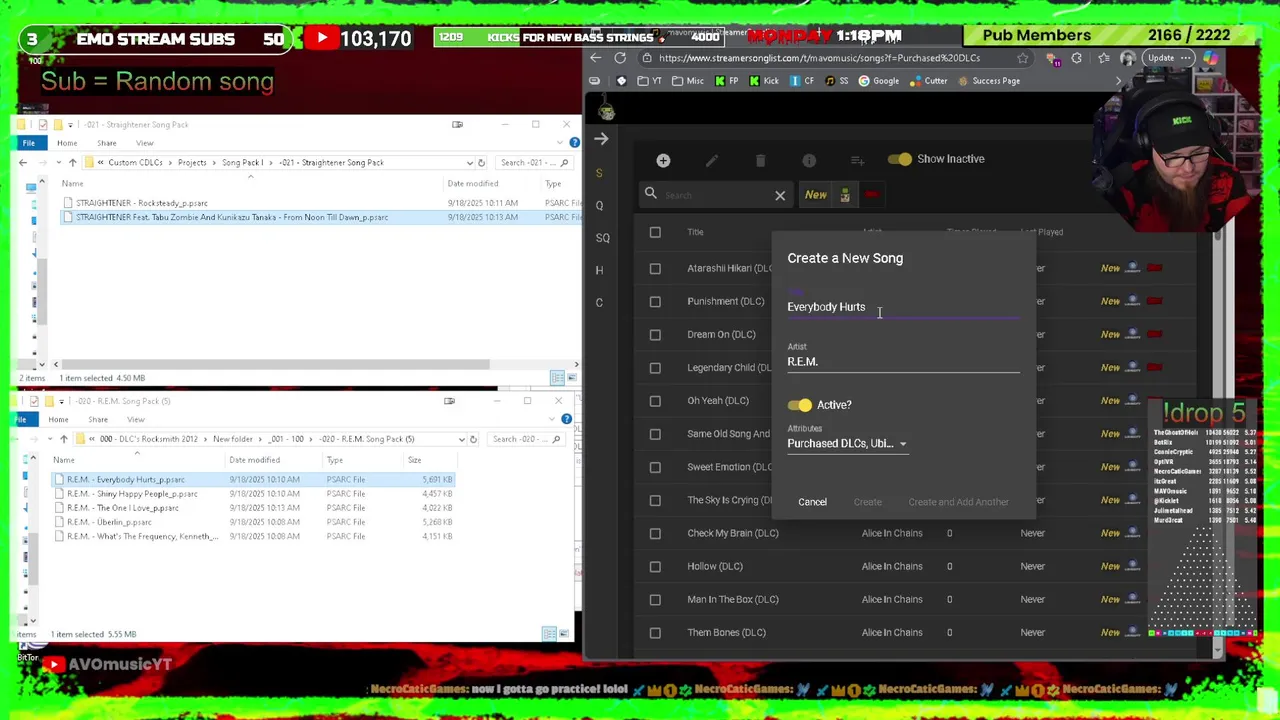Check the box for Them Bones (DLC)
The width and height of the screenshot is (1280, 720).
[655, 632]
